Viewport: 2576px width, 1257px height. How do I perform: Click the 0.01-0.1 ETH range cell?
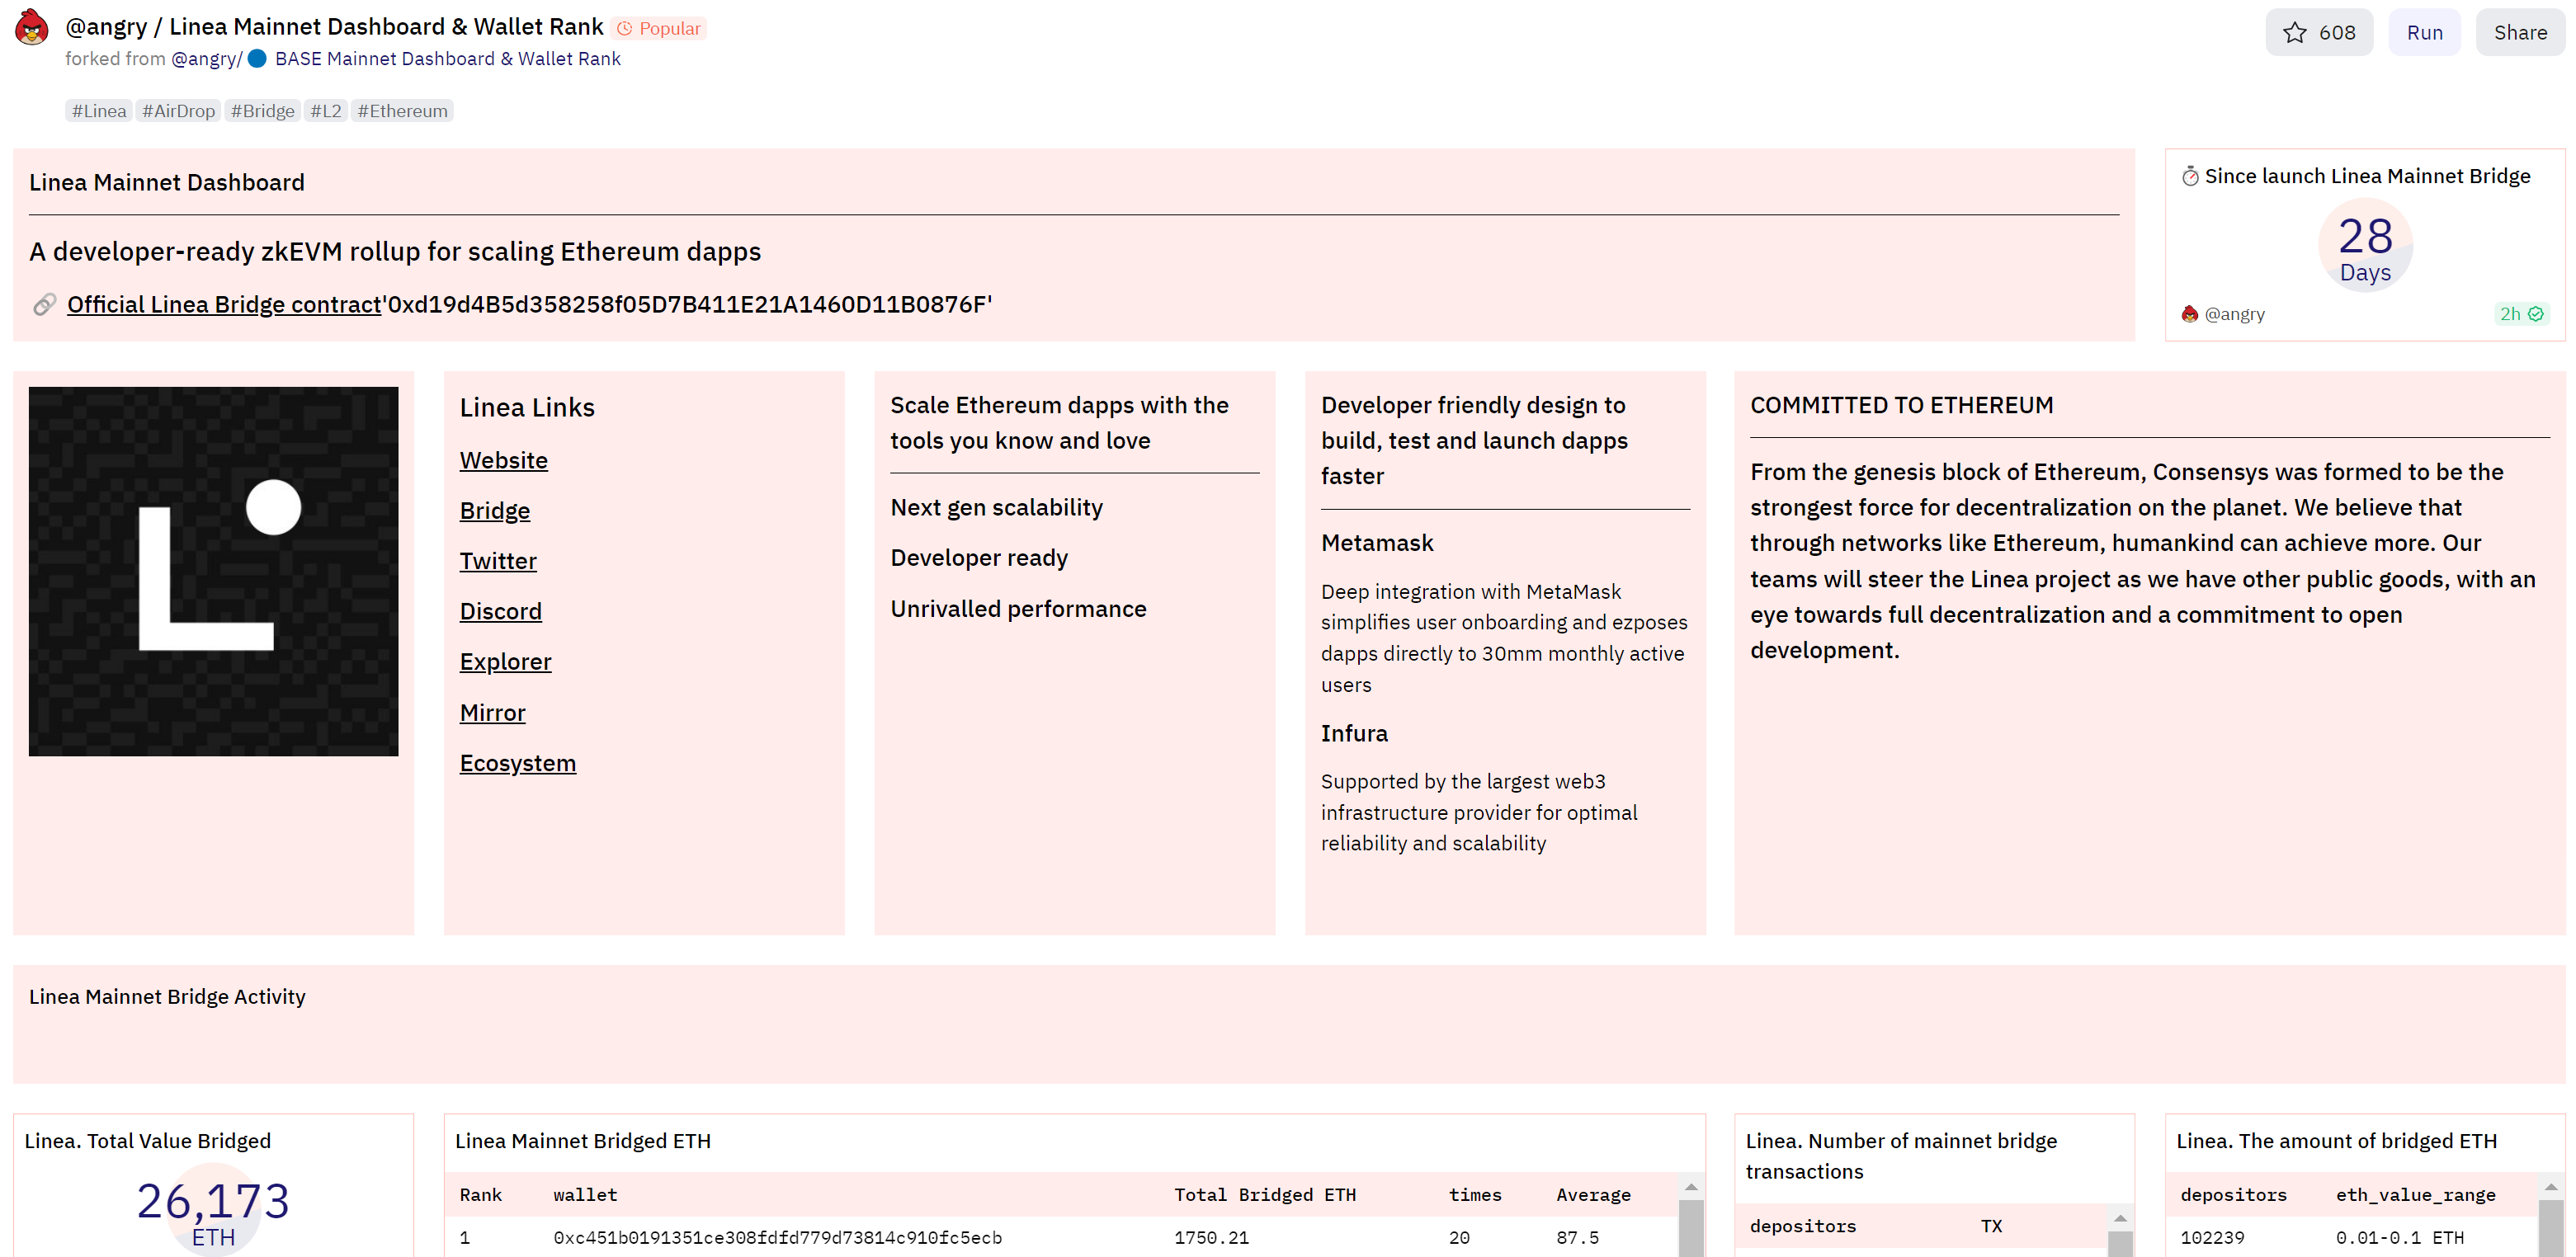tap(2399, 1238)
